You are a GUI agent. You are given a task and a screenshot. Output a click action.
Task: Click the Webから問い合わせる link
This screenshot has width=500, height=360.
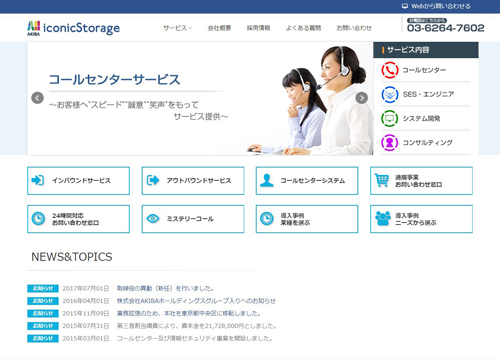point(441,6)
